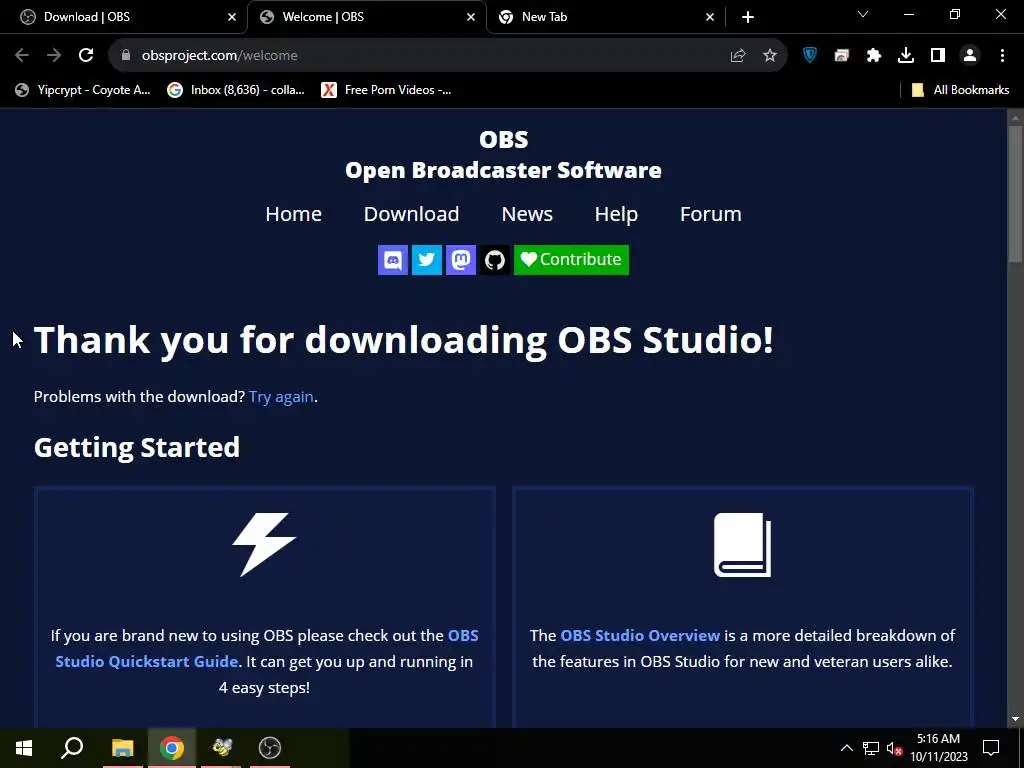Close the 'Download | OBS' tab
The image size is (1024, 768).
pos(232,17)
